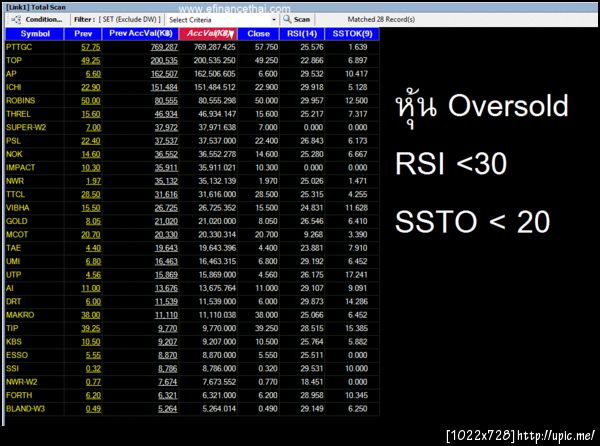Select the NOK symbol
Screen dimensions: 600x446
coord(14,154)
